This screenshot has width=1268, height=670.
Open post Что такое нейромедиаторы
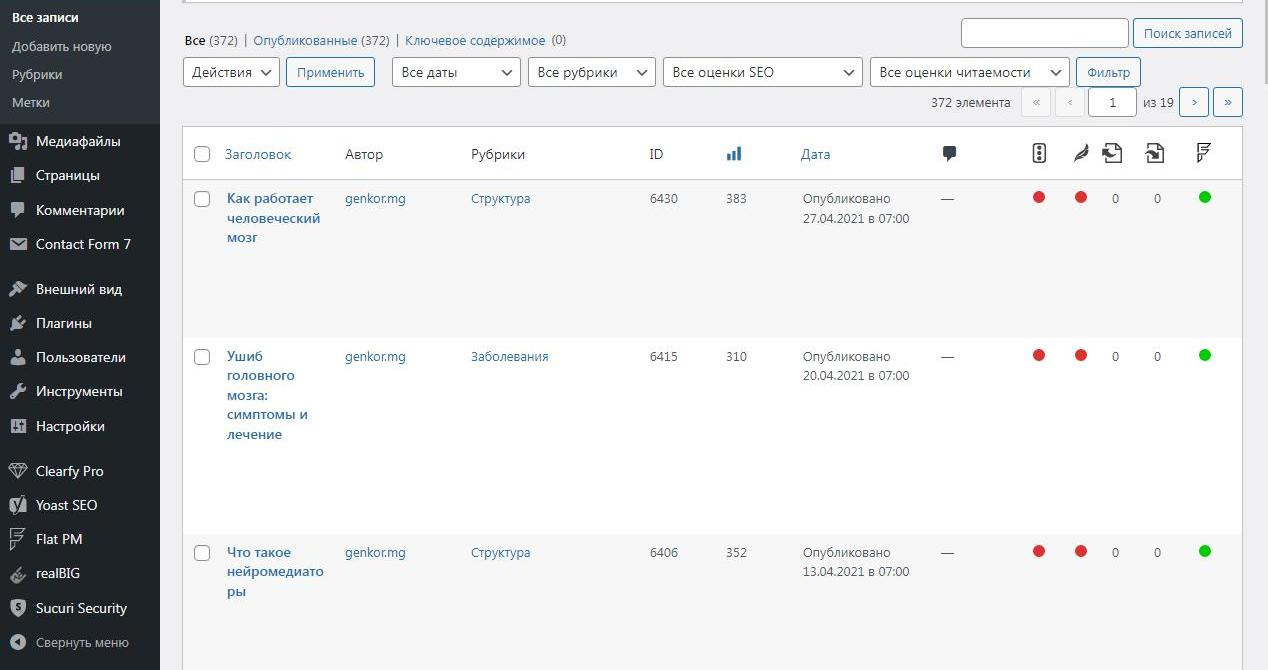pyautogui.click(x=275, y=572)
